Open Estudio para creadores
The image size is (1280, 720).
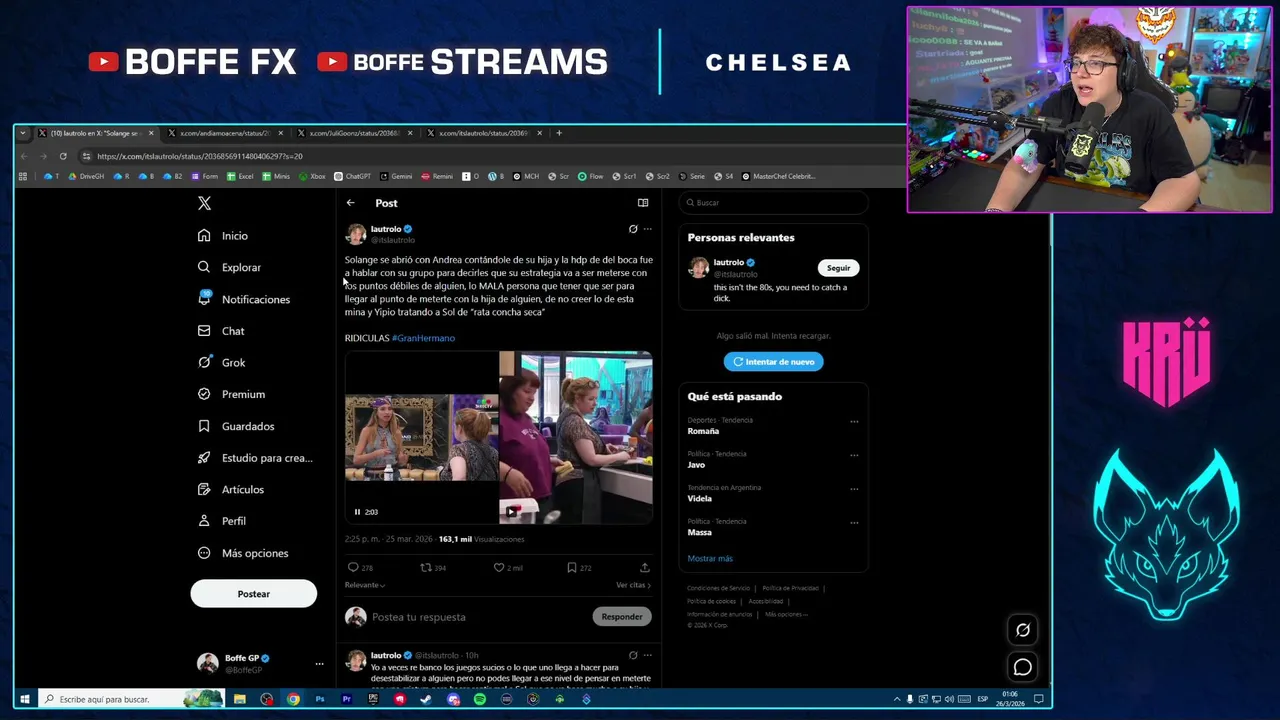pos(255,458)
